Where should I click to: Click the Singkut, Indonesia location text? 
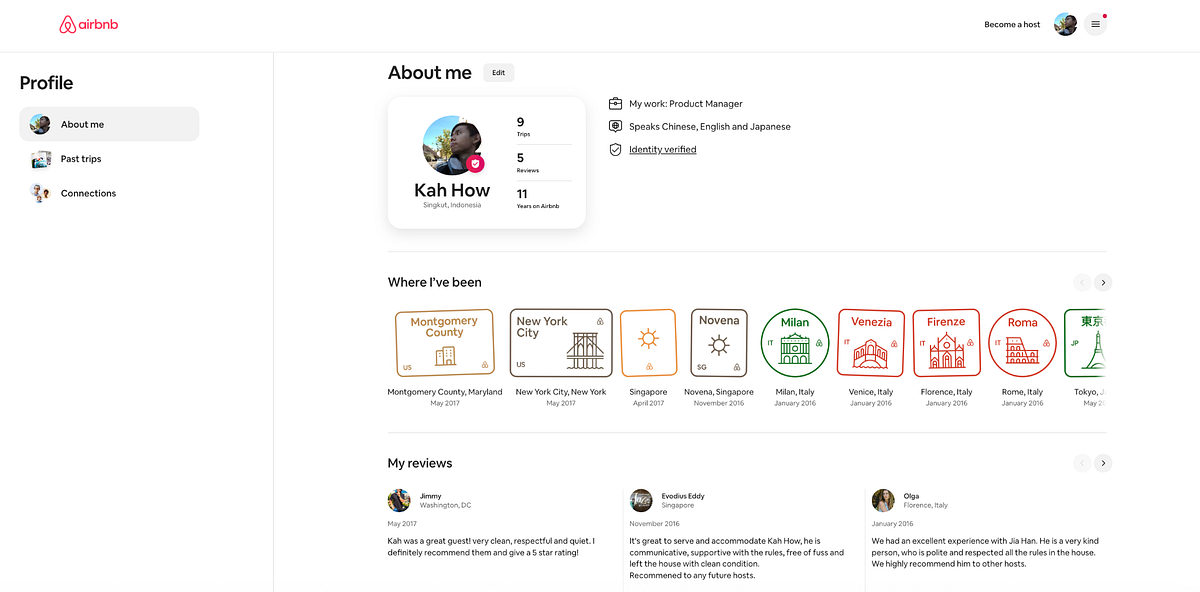click(x=452, y=205)
